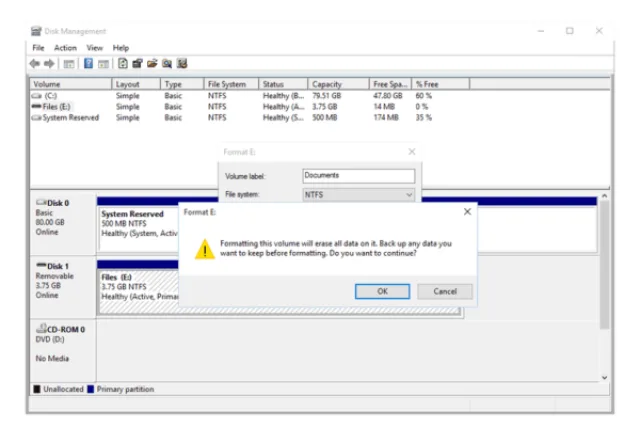This screenshot has height=427, width=640.
Task: Sort by the Volume column header
Action: click(x=71, y=84)
